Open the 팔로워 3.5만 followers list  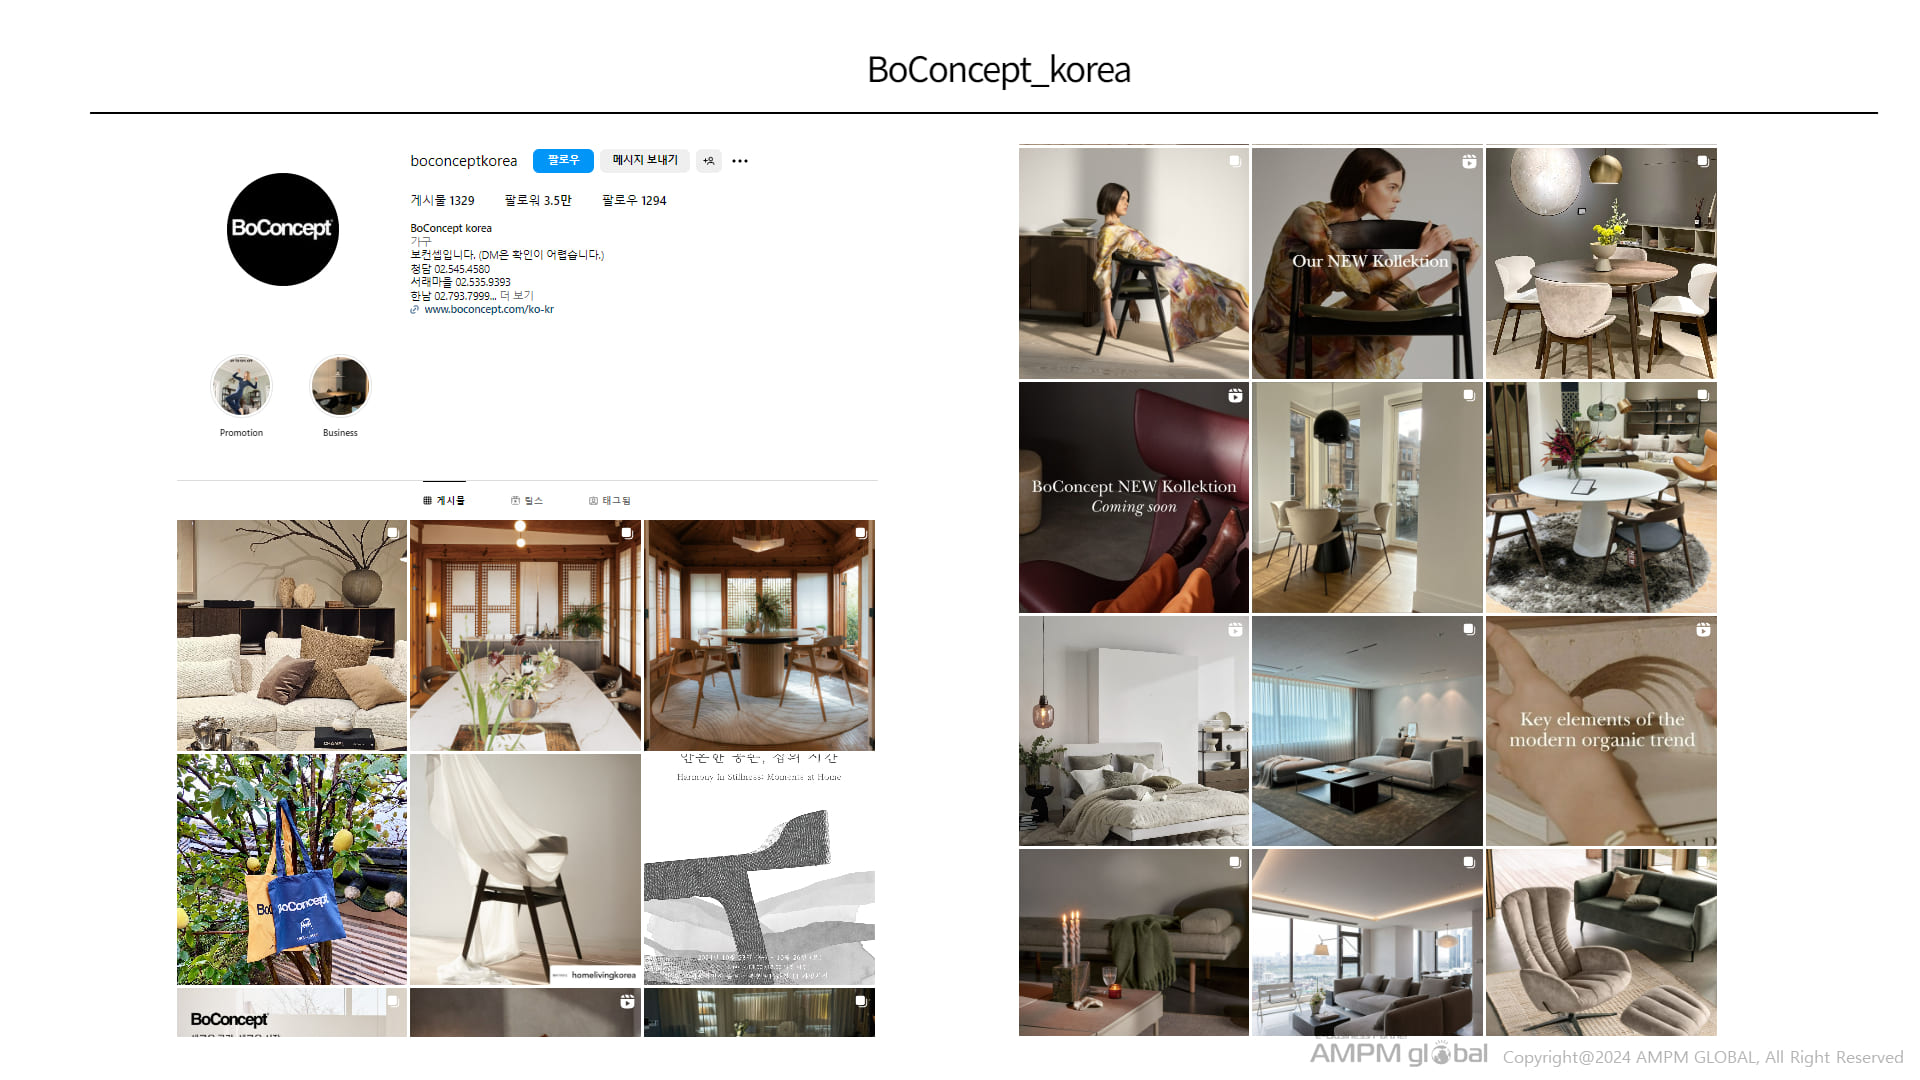click(x=538, y=201)
